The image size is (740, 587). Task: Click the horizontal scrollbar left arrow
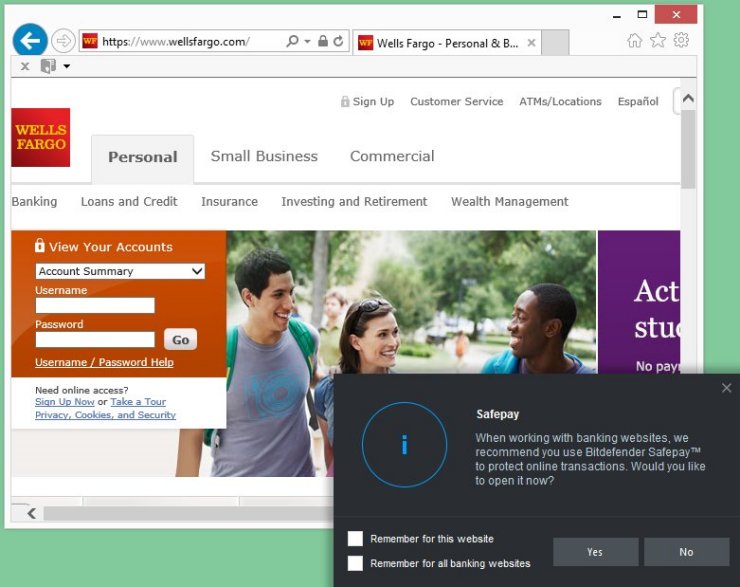pyautogui.click(x=32, y=513)
